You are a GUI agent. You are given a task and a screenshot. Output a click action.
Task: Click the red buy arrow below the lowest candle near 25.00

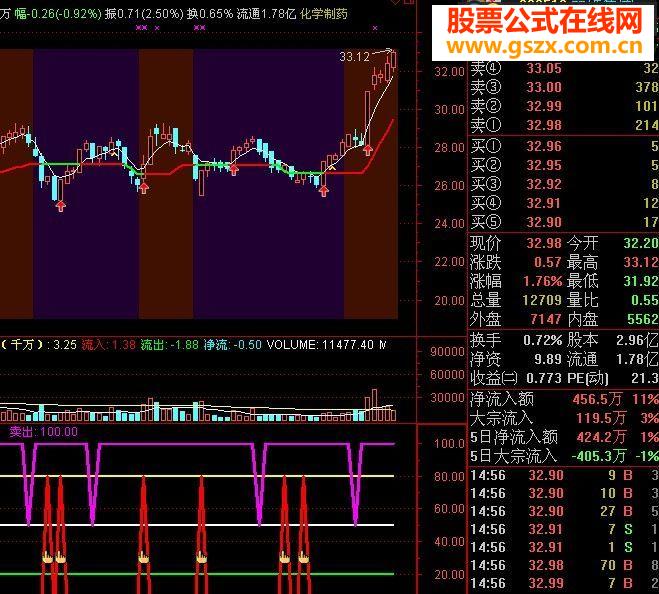[x=61, y=206]
